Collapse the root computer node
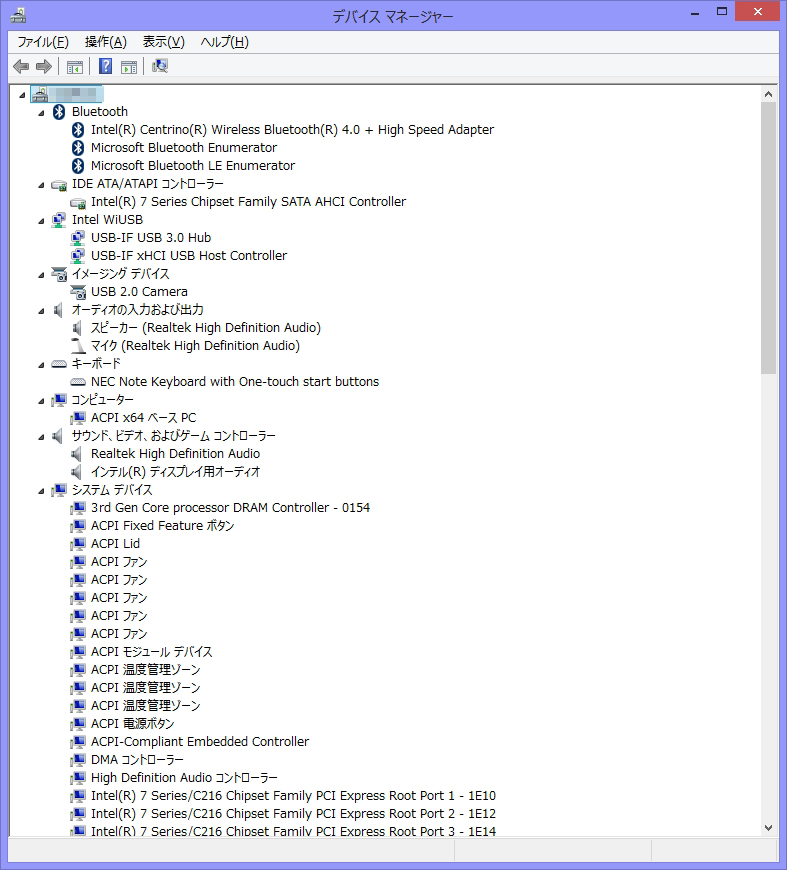The height and width of the screenshot is (870, 787). (22, 95)
